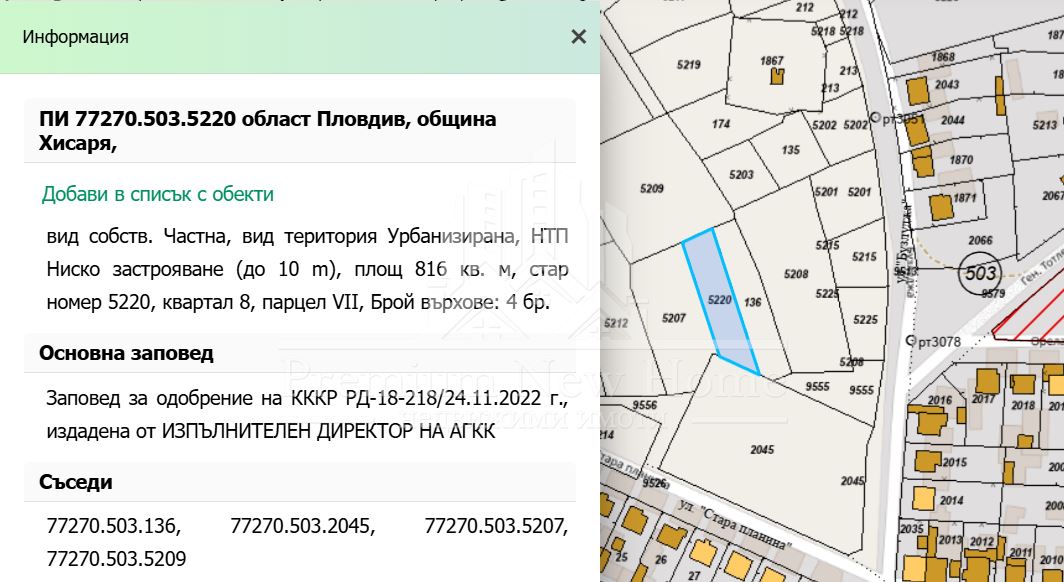
Task: Select parcel 5219 on the map
Action: [688, 65]
